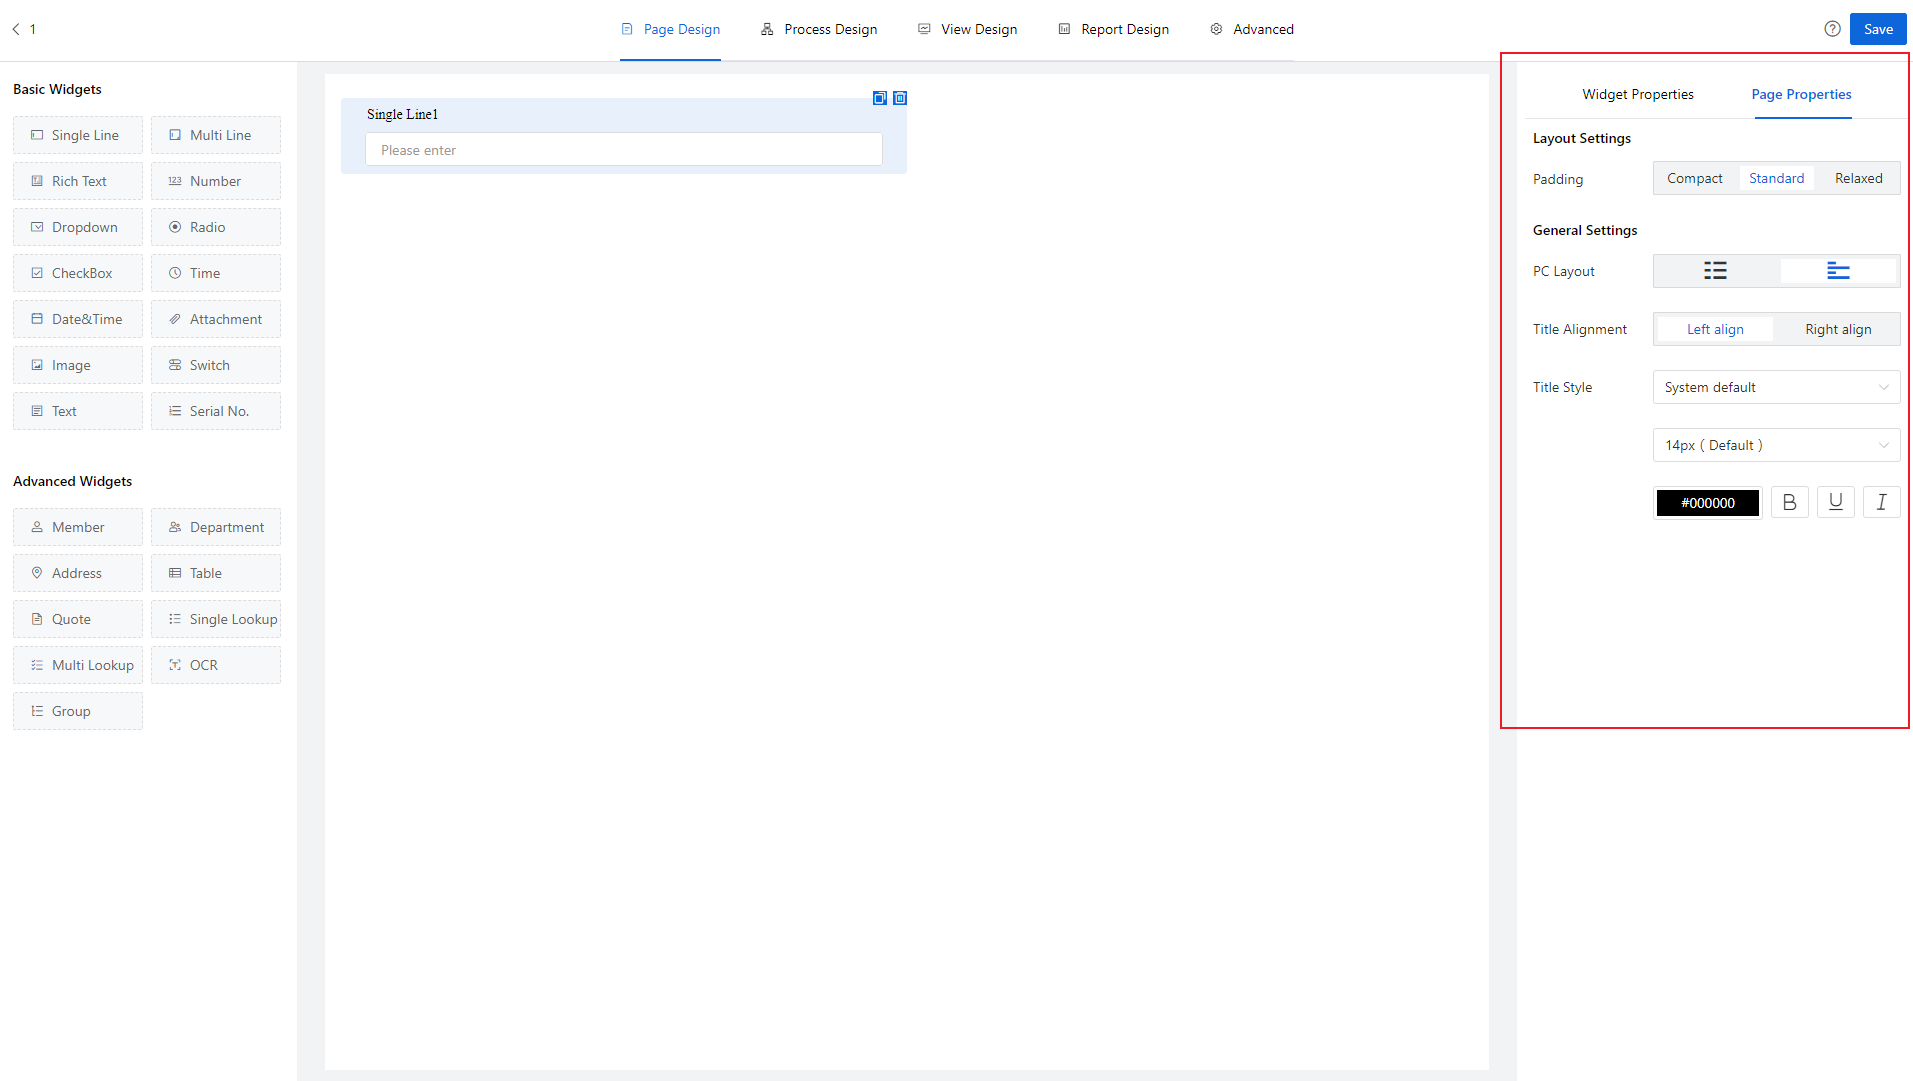Add a Quote widget
The height and width of the screenshot is (1081, 1913).
(78, 619)
